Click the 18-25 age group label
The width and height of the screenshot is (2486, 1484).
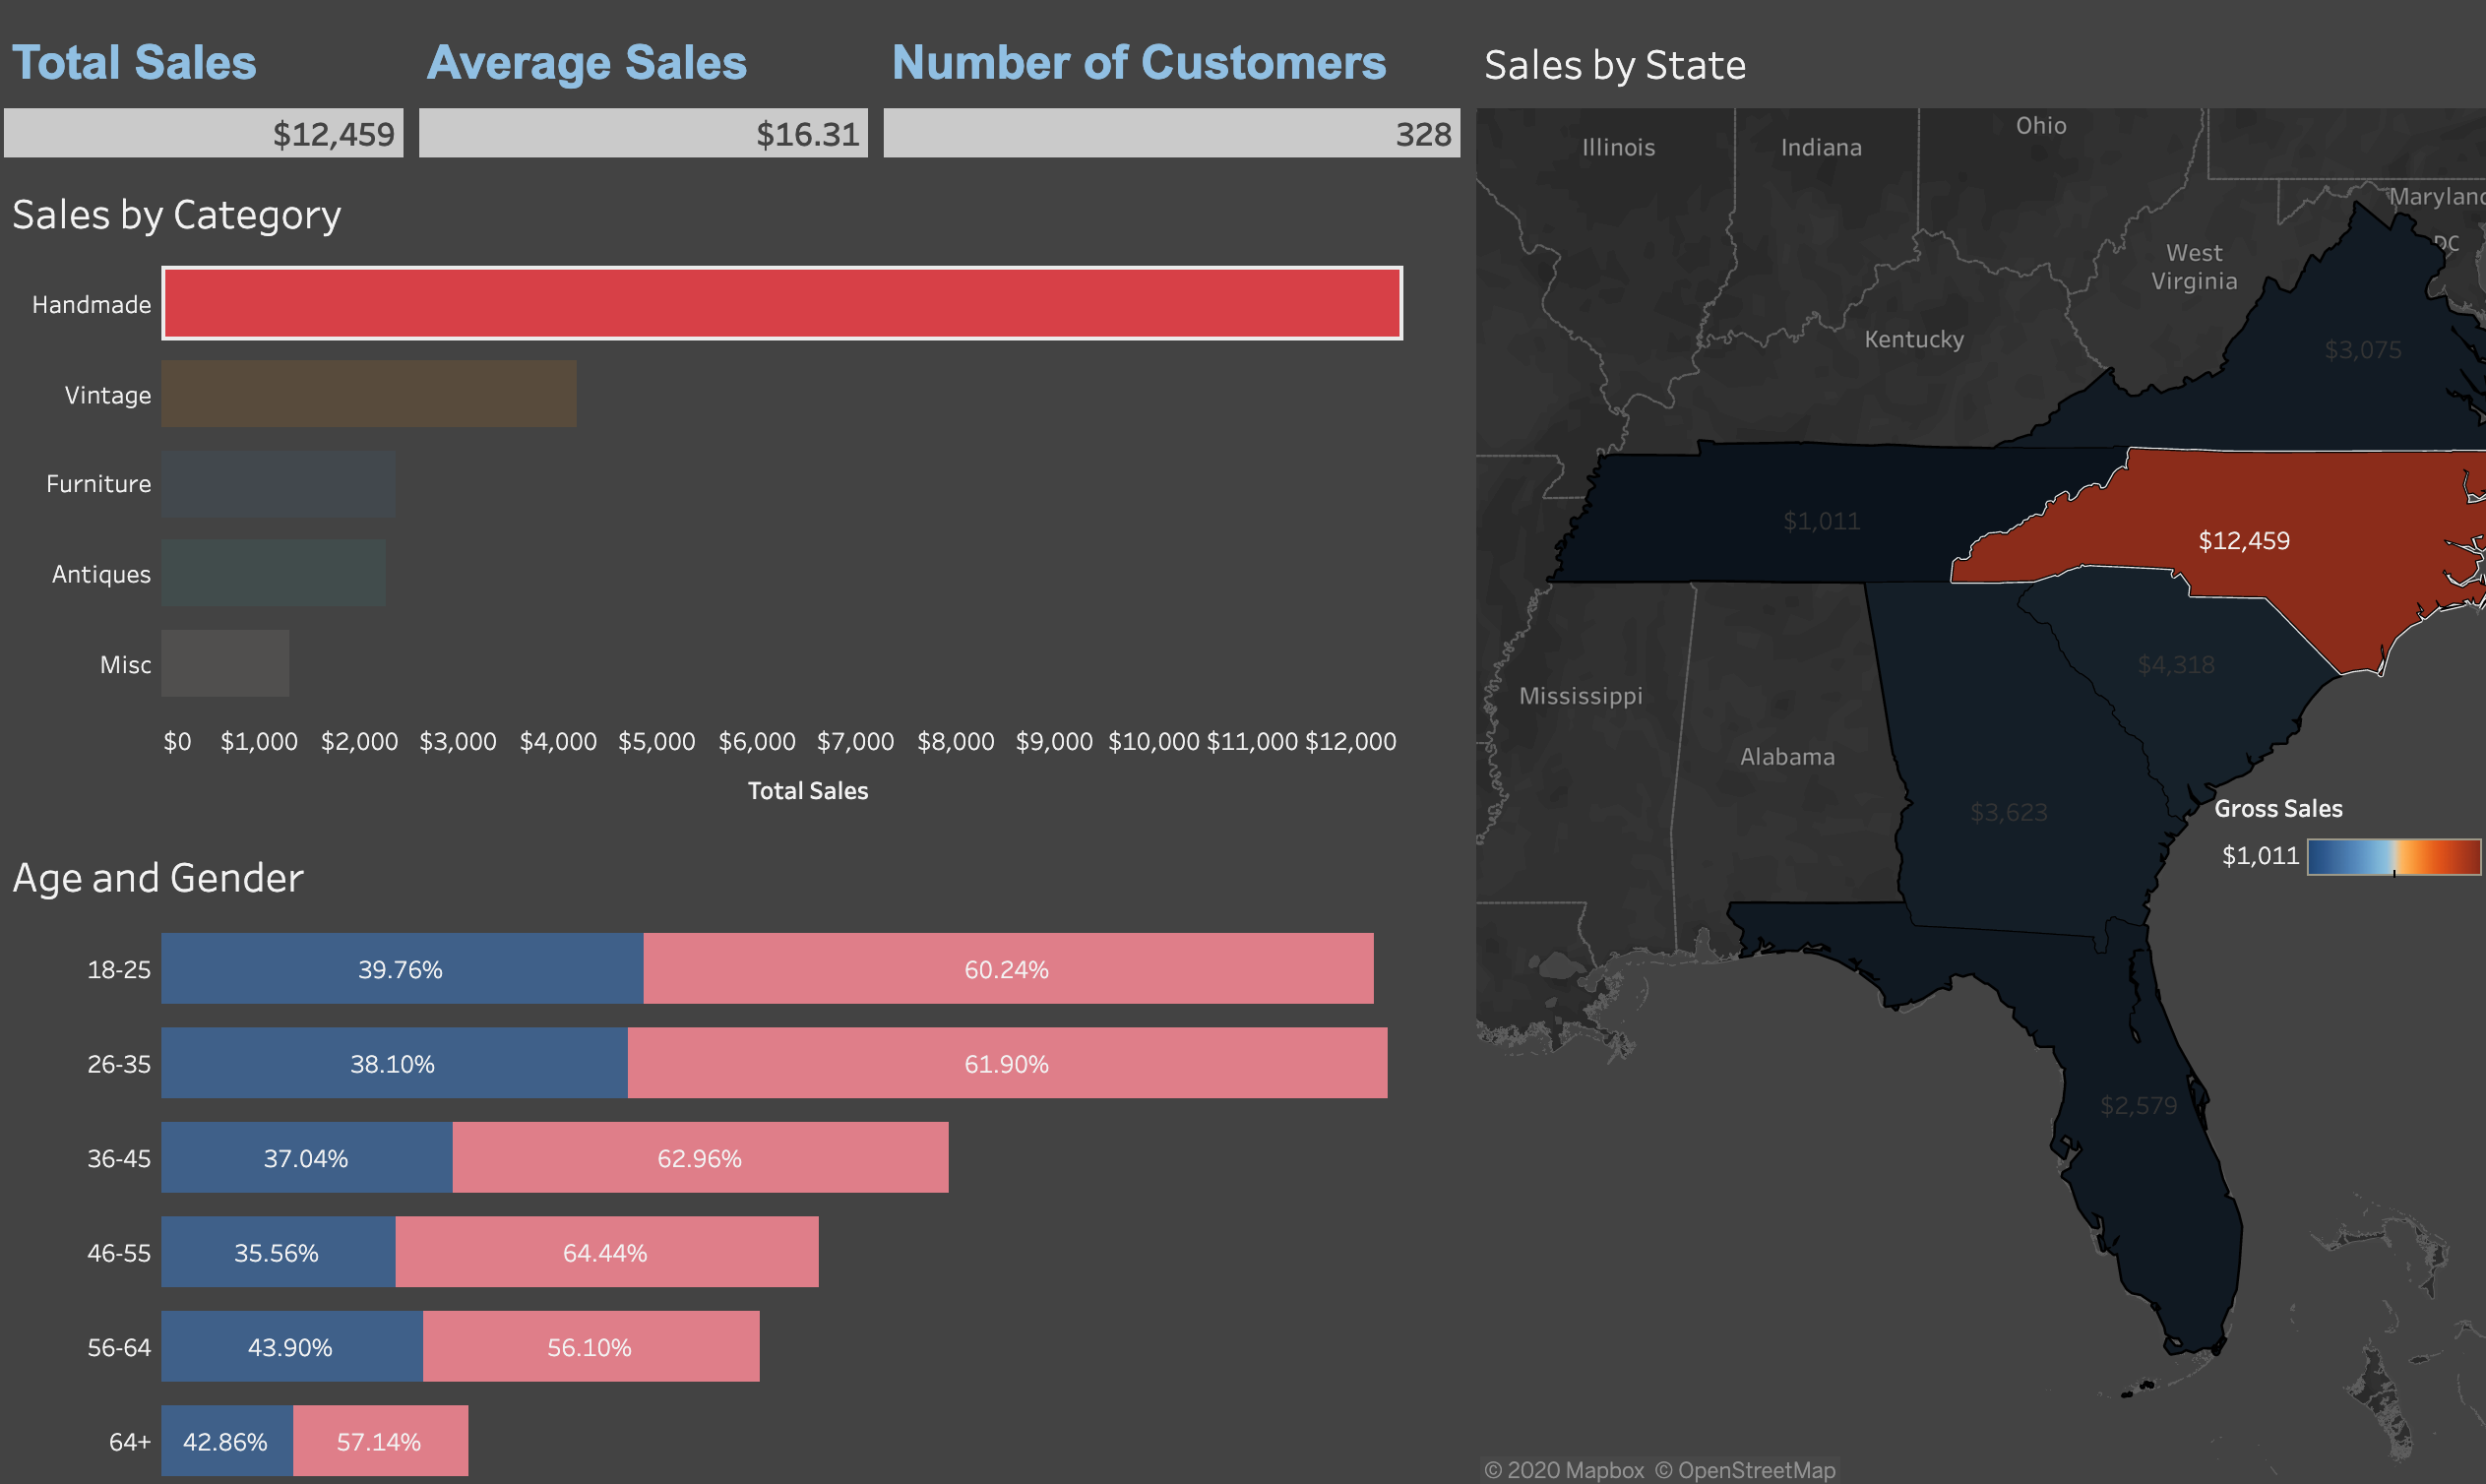[x=118, y=970]
